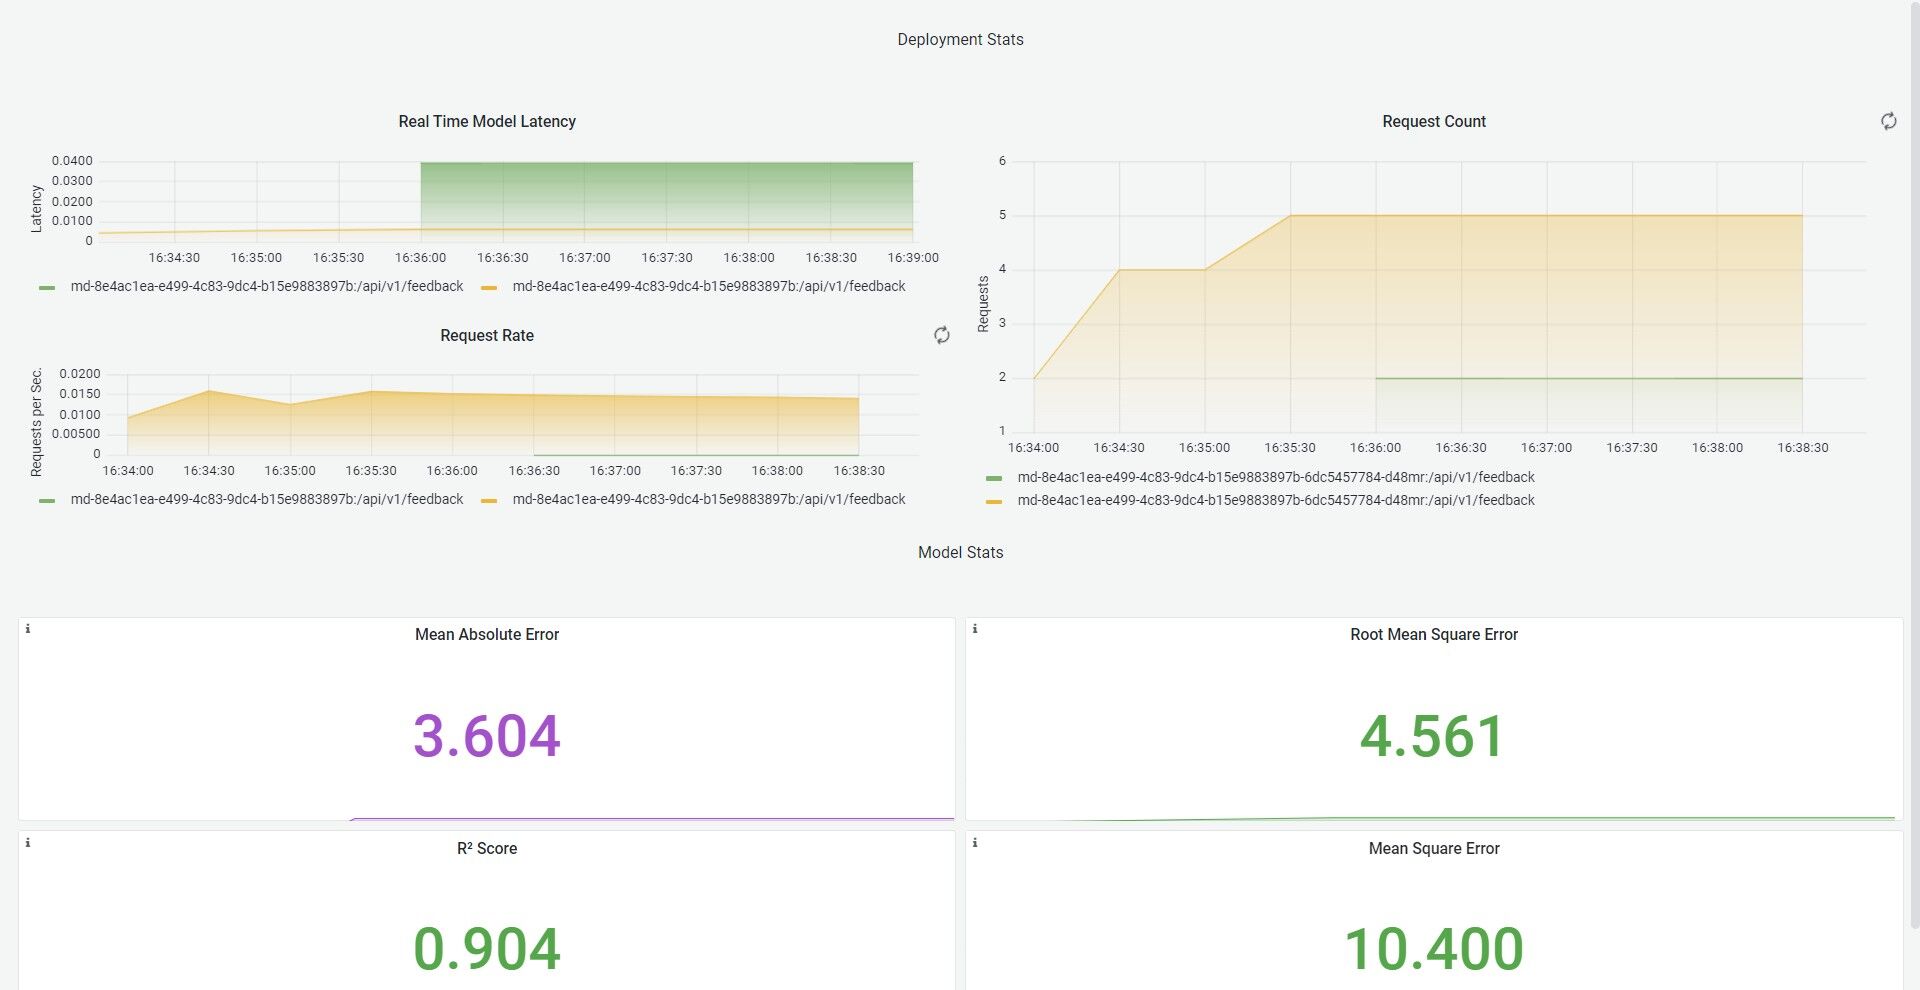Screen dimensions: 1920x990
Task: Open info icon on Mean Square Error panel
Action: 975,843
